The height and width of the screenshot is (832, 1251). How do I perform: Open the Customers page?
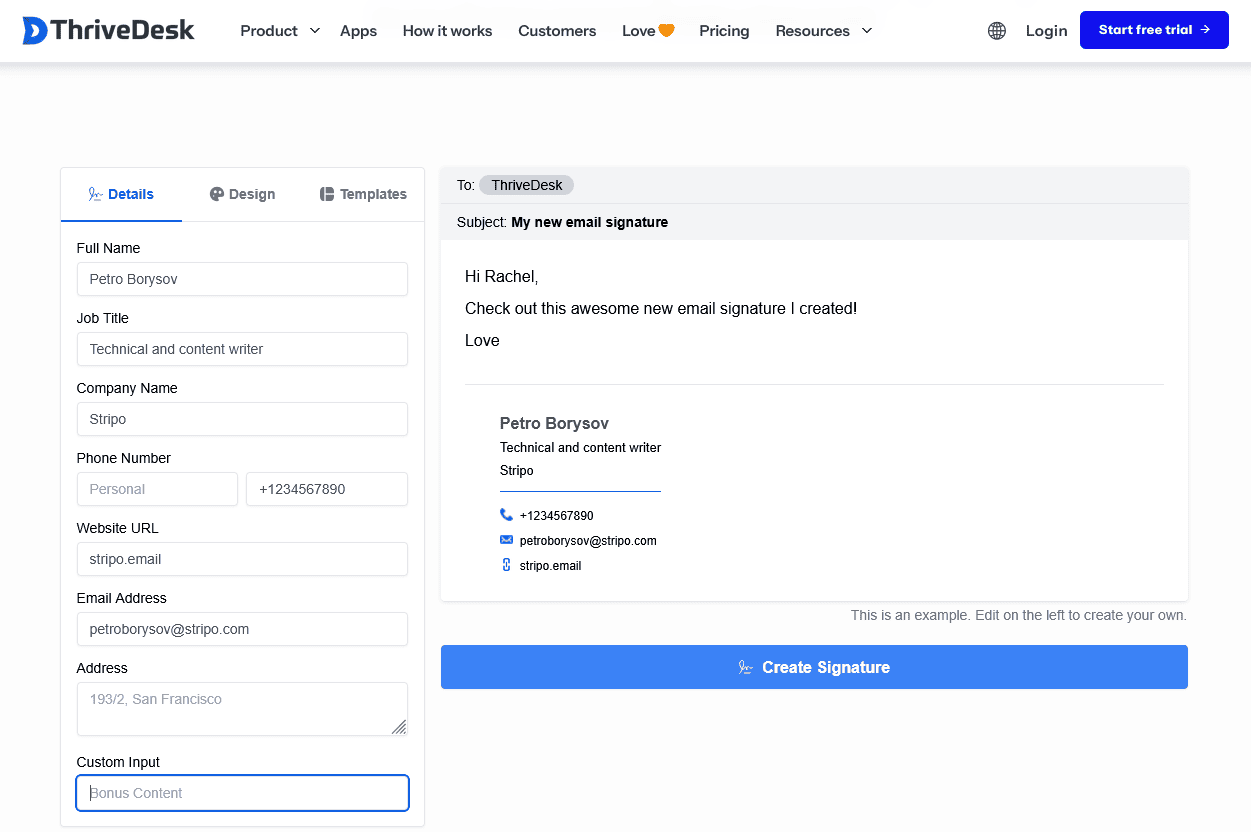[557, 31]
